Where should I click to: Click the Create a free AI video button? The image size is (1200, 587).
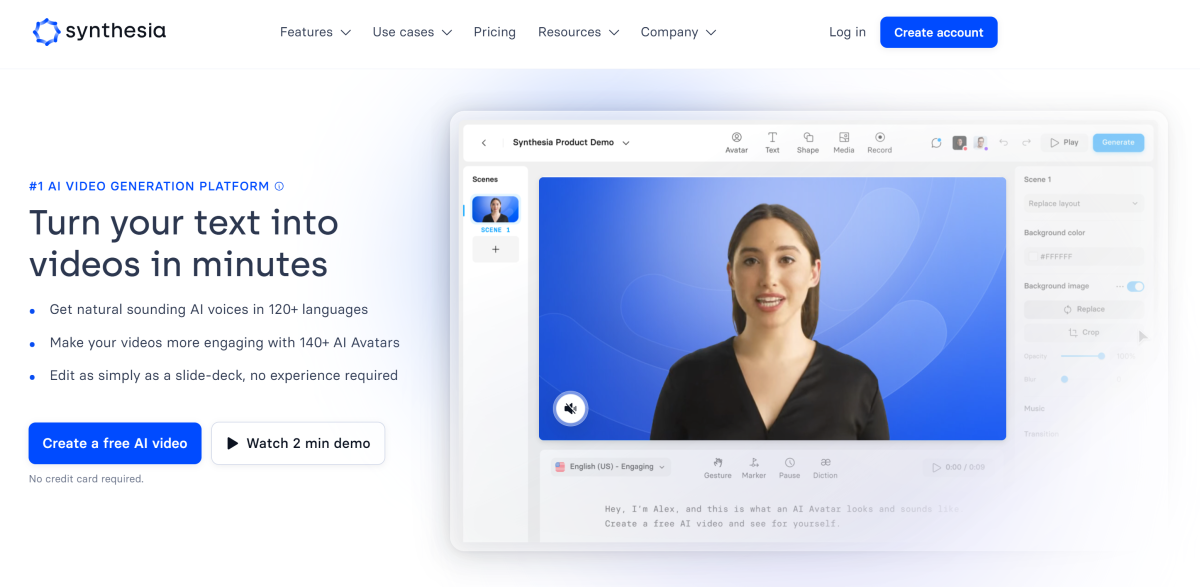tap(115, 443)
